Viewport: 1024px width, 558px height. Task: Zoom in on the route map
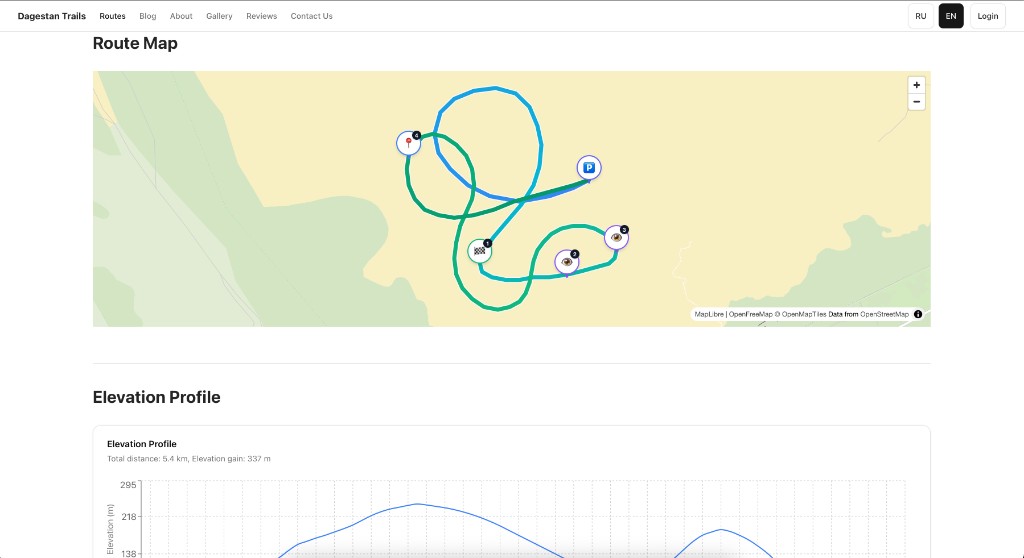pos(916,85)
